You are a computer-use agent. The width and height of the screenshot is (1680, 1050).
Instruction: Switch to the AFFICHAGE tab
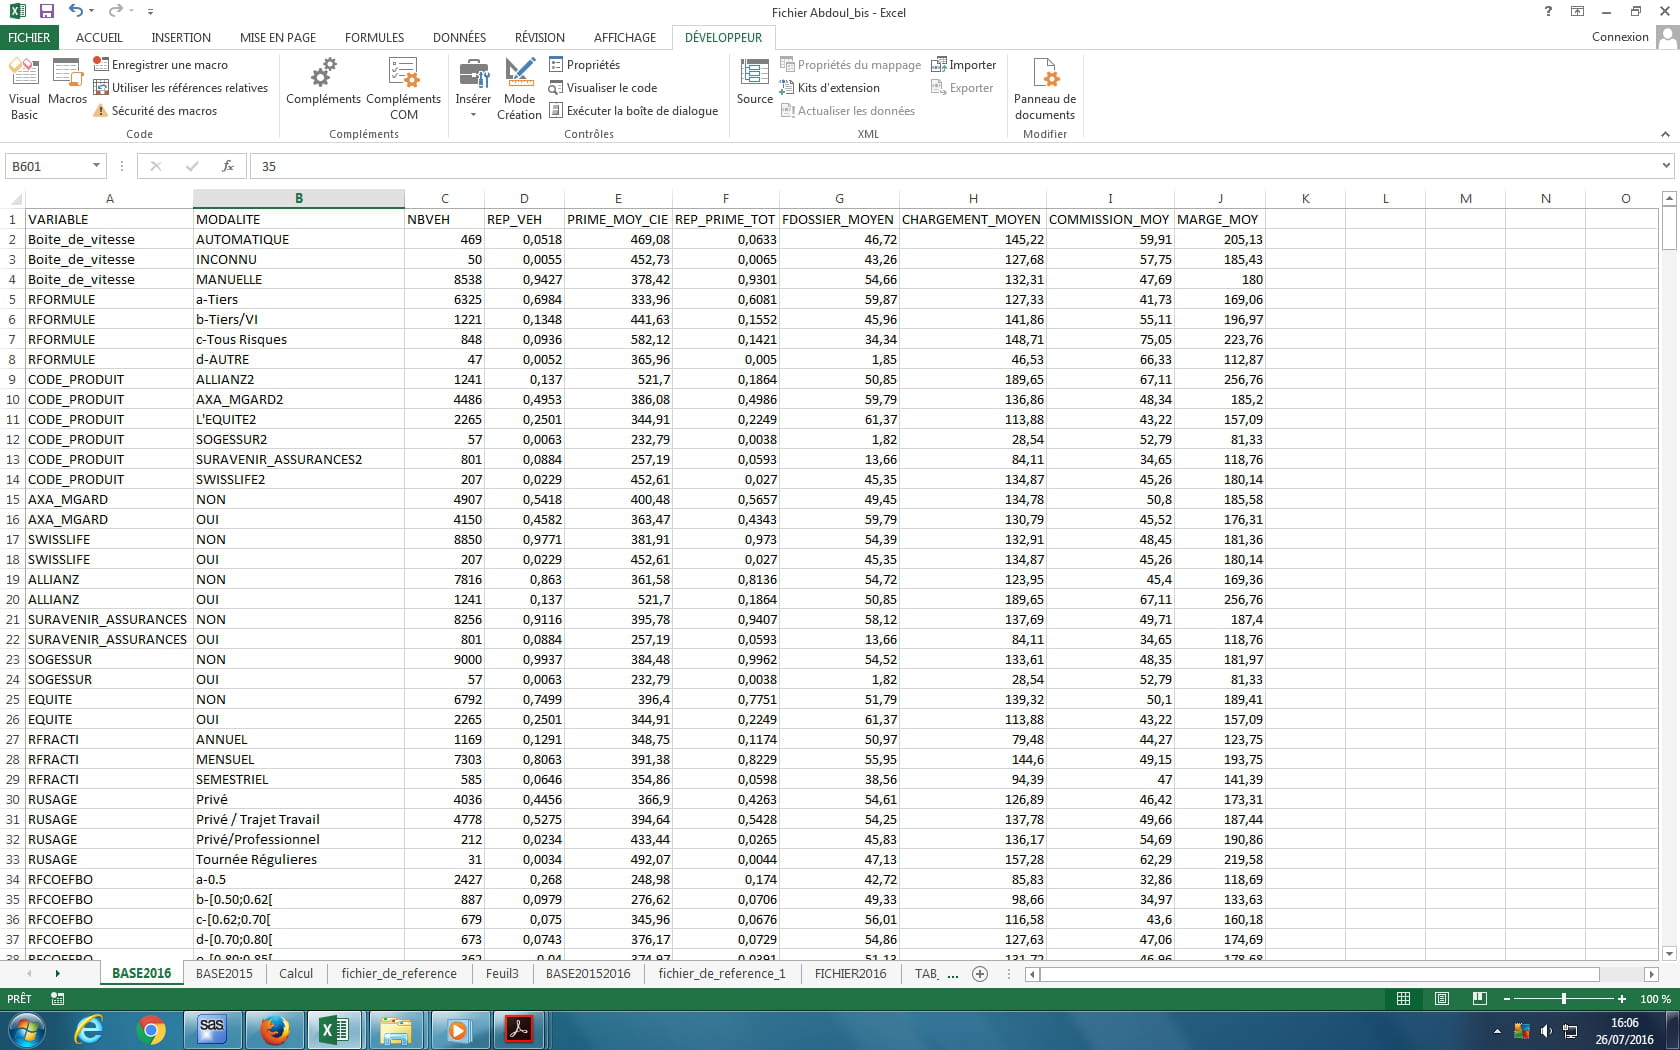coord(625,37)
